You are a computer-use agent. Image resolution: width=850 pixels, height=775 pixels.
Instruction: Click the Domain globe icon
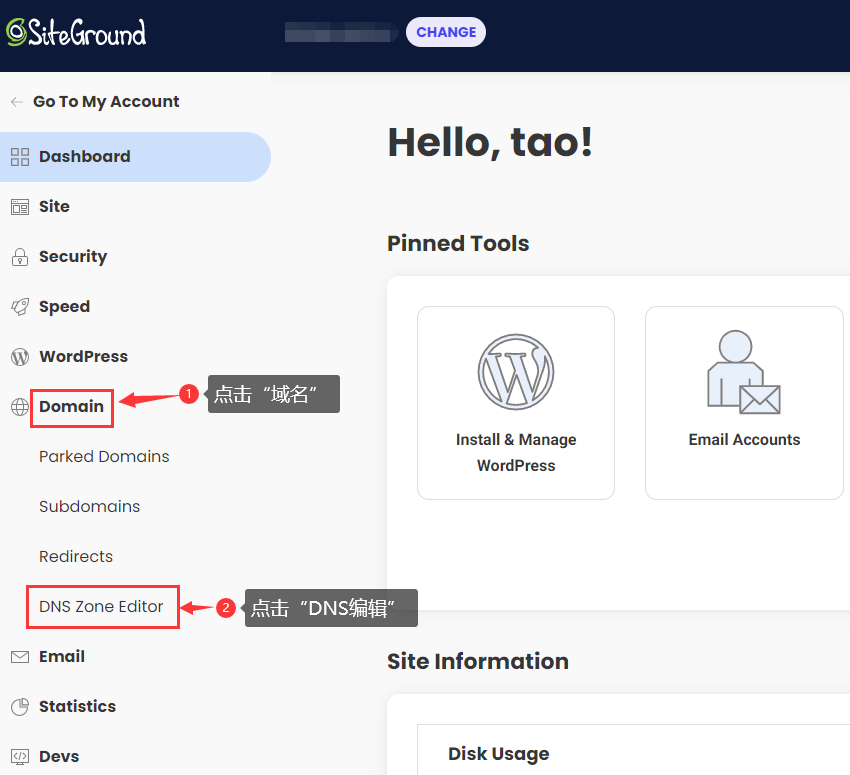(x=20, y=406)
